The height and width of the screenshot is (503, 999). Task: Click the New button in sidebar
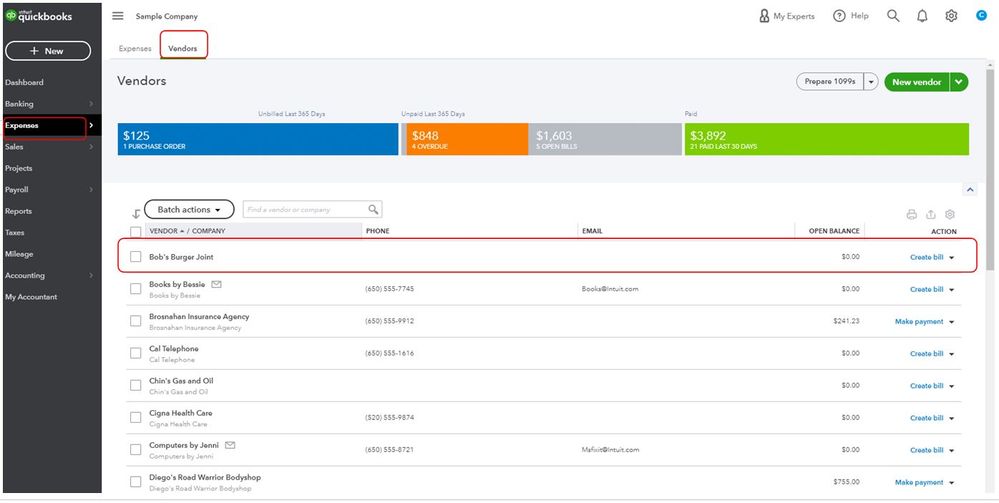pyautogui.click(x=48, y=51)
